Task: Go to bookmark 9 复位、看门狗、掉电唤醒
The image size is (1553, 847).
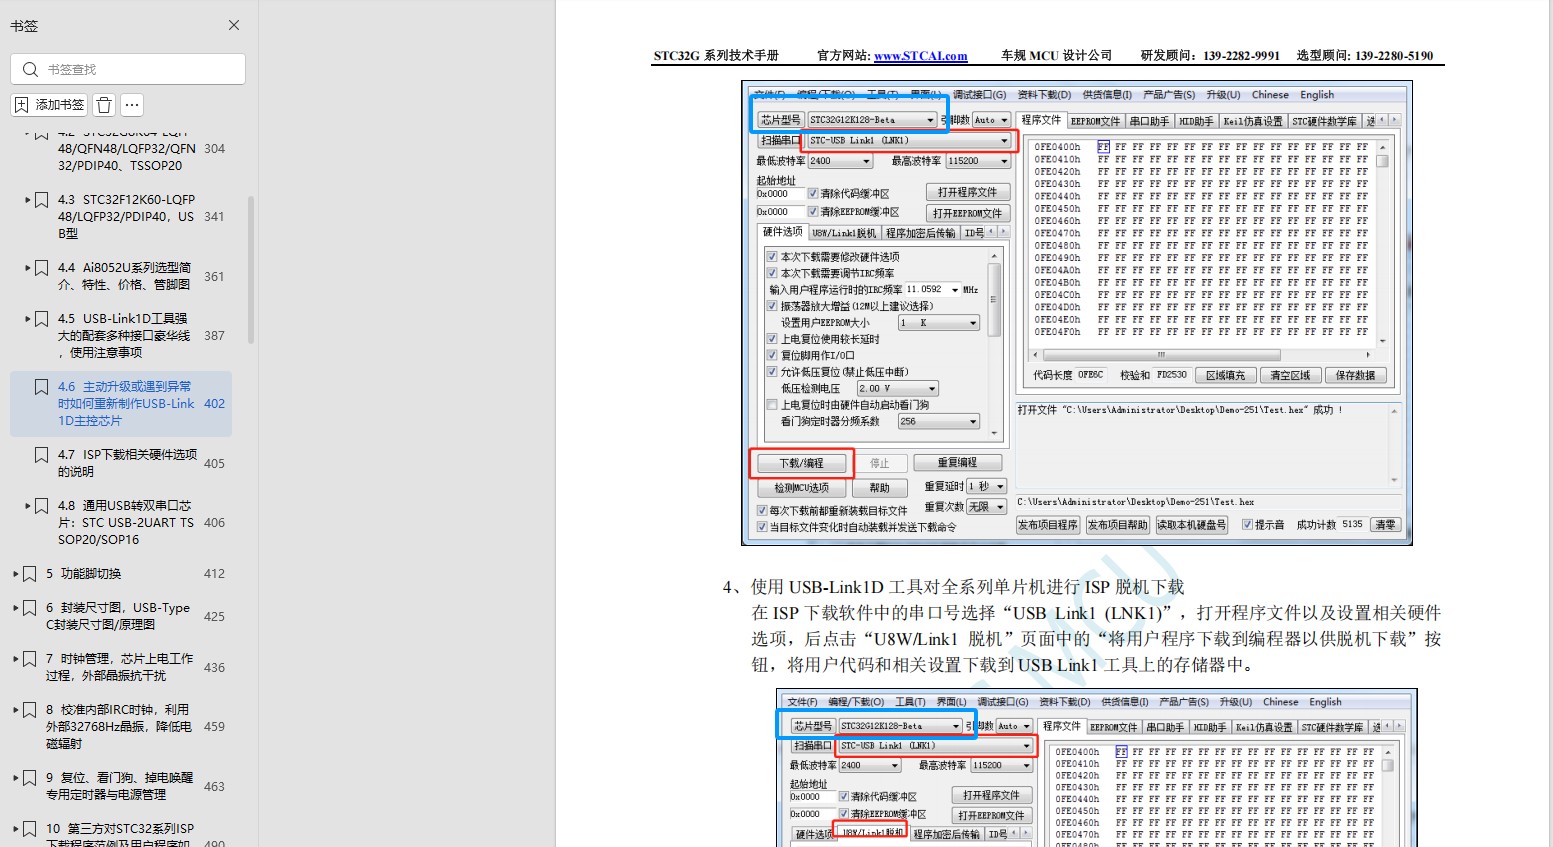Action: pos(119,786)
